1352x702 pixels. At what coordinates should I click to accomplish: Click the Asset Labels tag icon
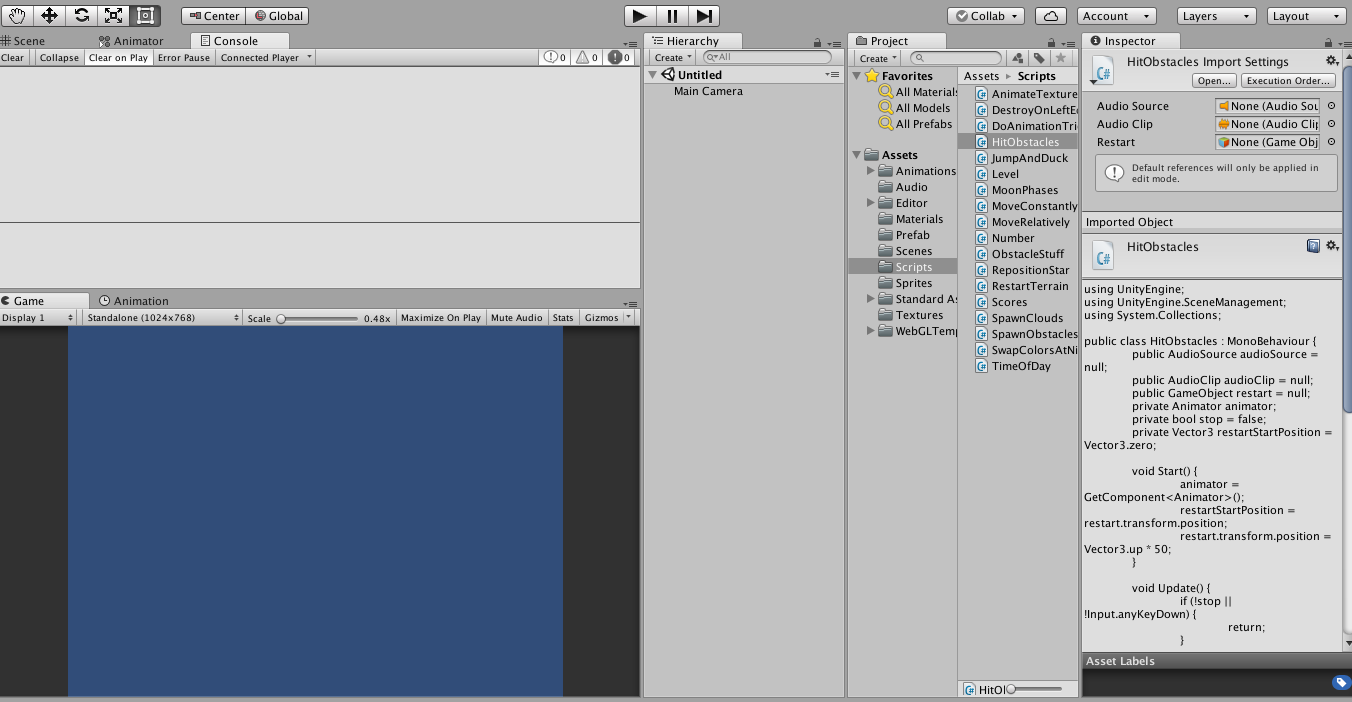[x=1341, y=682]
